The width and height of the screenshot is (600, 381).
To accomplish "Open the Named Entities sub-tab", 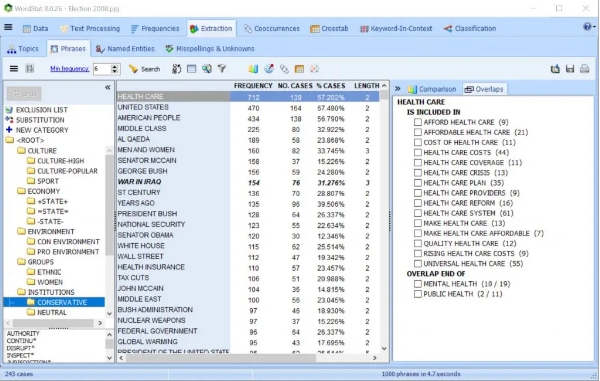I will [125, 49].
